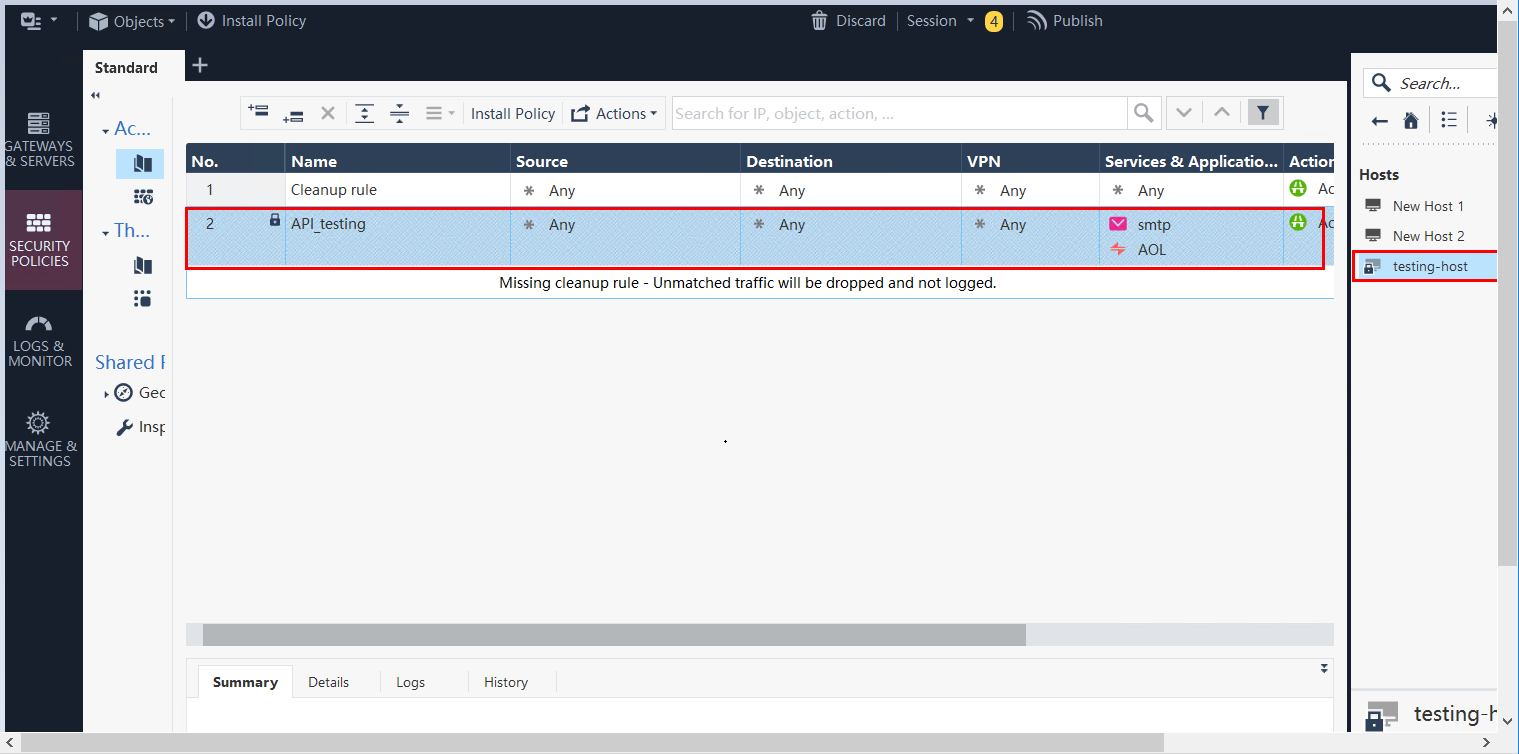Open the Session dropdown
Screen dimensions: 1519x754
click(938, 20)
